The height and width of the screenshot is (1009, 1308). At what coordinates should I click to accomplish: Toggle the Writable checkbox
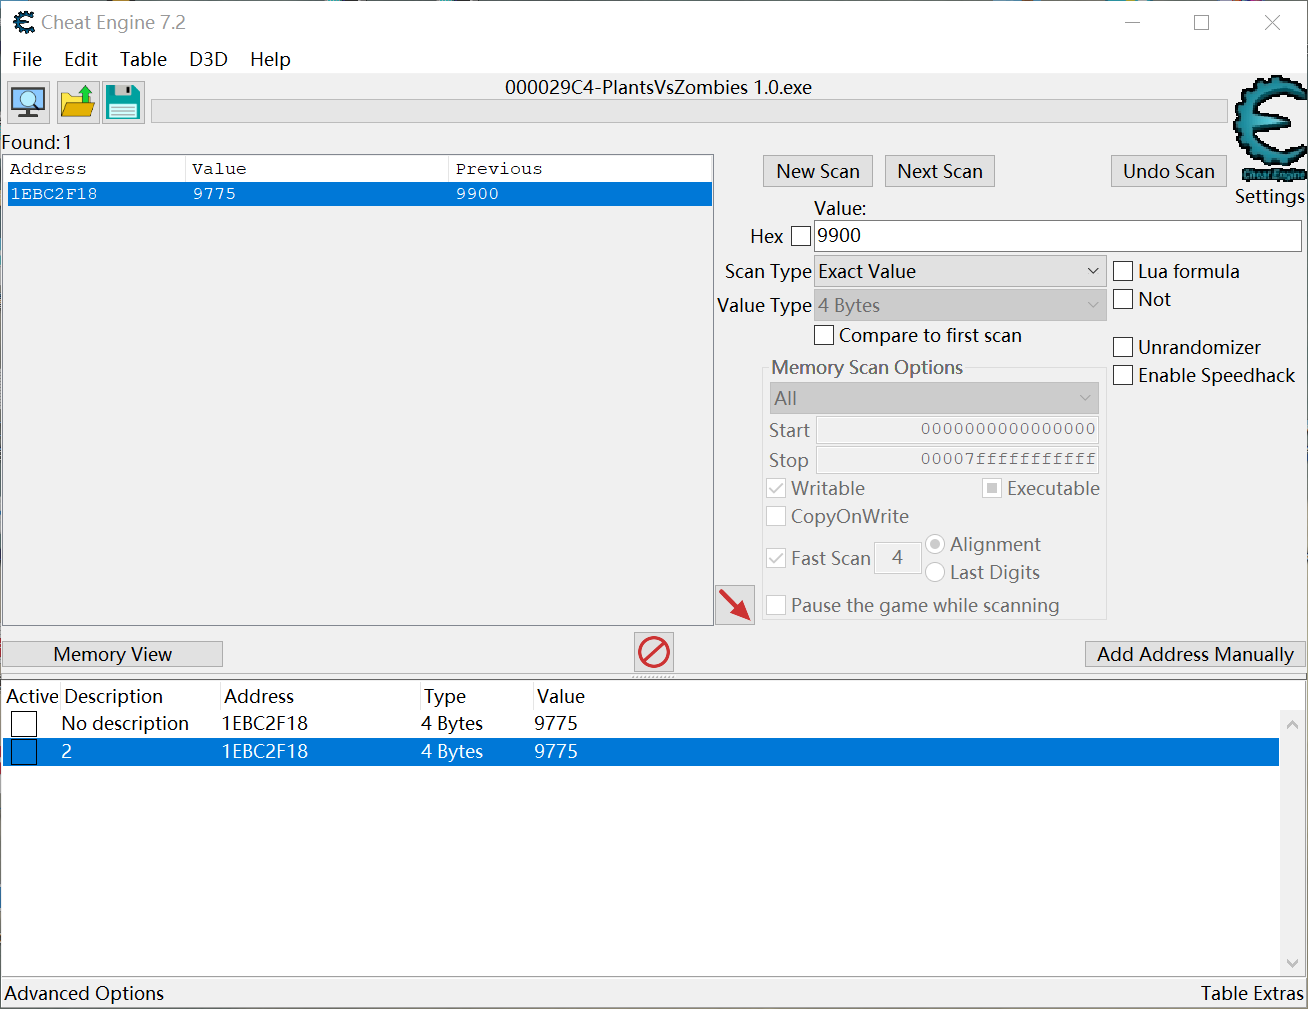(776, 488)
